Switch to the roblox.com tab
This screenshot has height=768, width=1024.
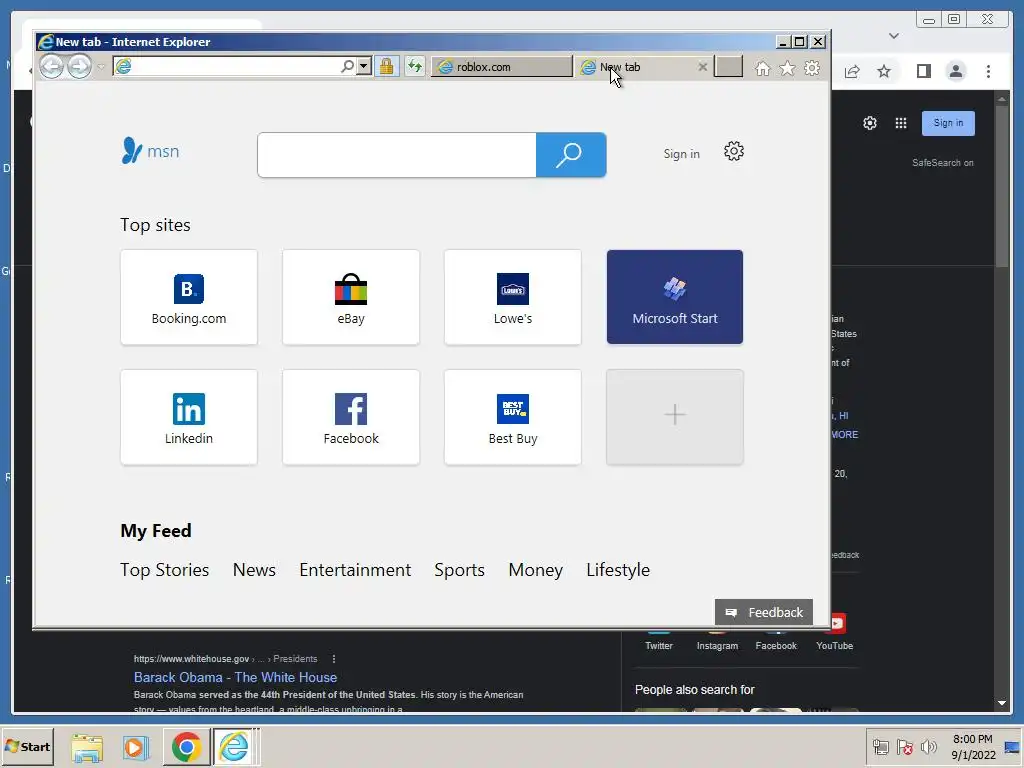click(x=502, y=67)
